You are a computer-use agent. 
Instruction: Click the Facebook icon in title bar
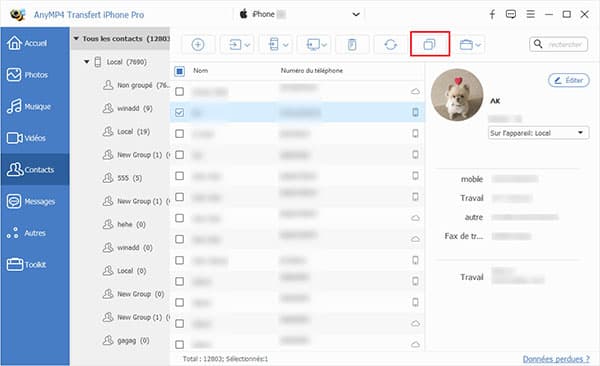click(x=492, y=15)
